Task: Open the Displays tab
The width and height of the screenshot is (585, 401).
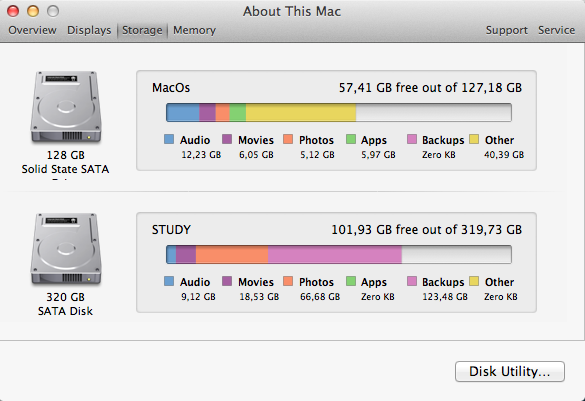Action: click(89, 30)
